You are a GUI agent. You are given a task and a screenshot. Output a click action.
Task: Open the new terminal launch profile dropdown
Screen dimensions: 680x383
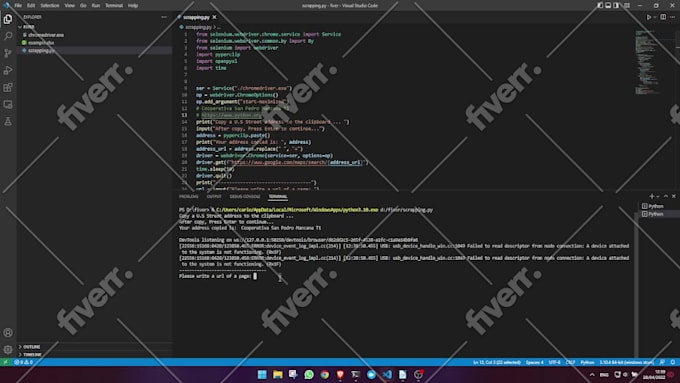[658, 196]
